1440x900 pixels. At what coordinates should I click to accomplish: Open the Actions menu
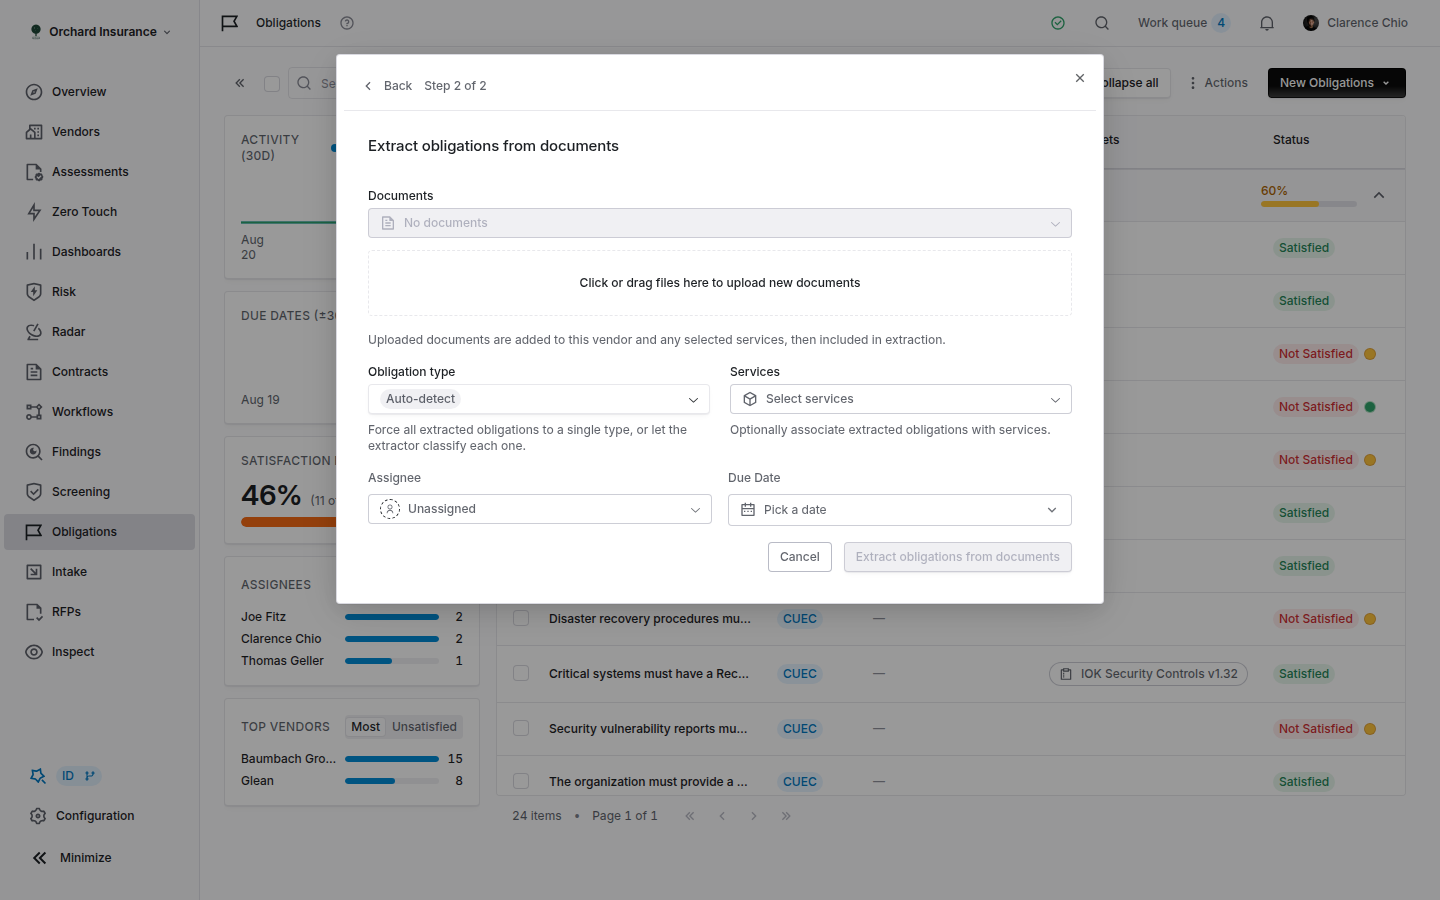tap(1218, 83)
